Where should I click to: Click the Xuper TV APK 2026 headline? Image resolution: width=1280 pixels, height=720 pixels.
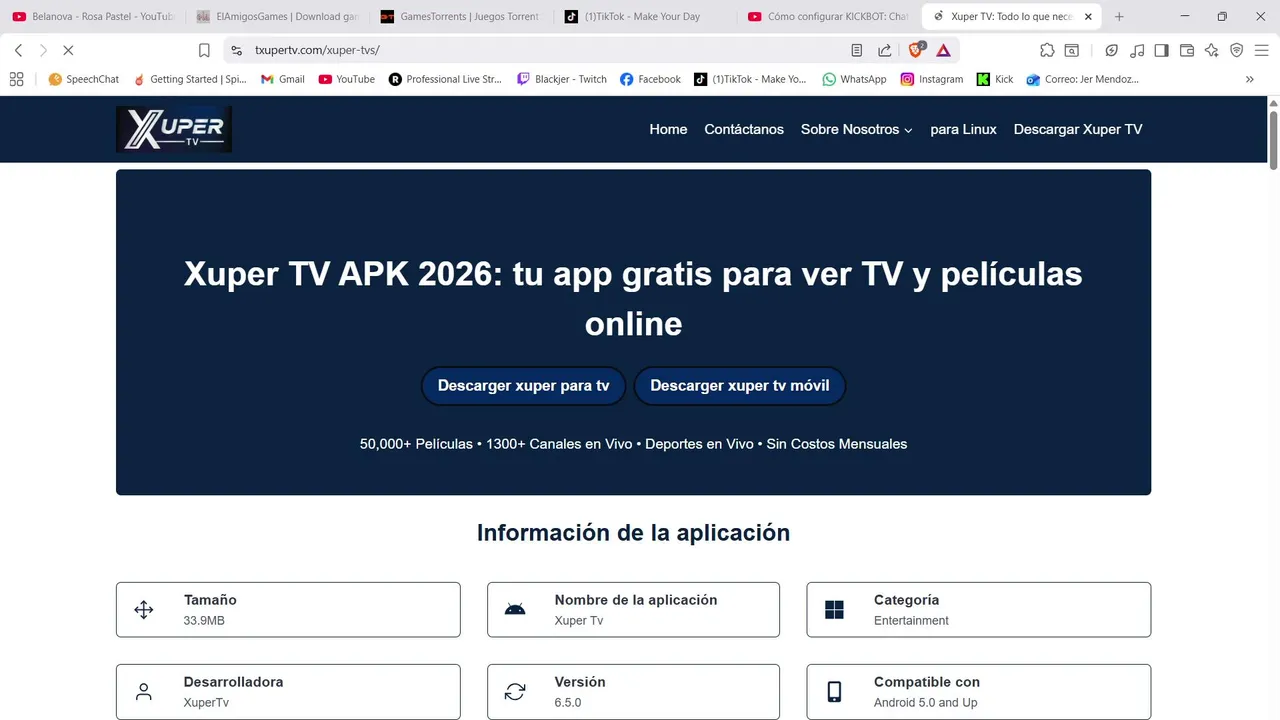633,298
